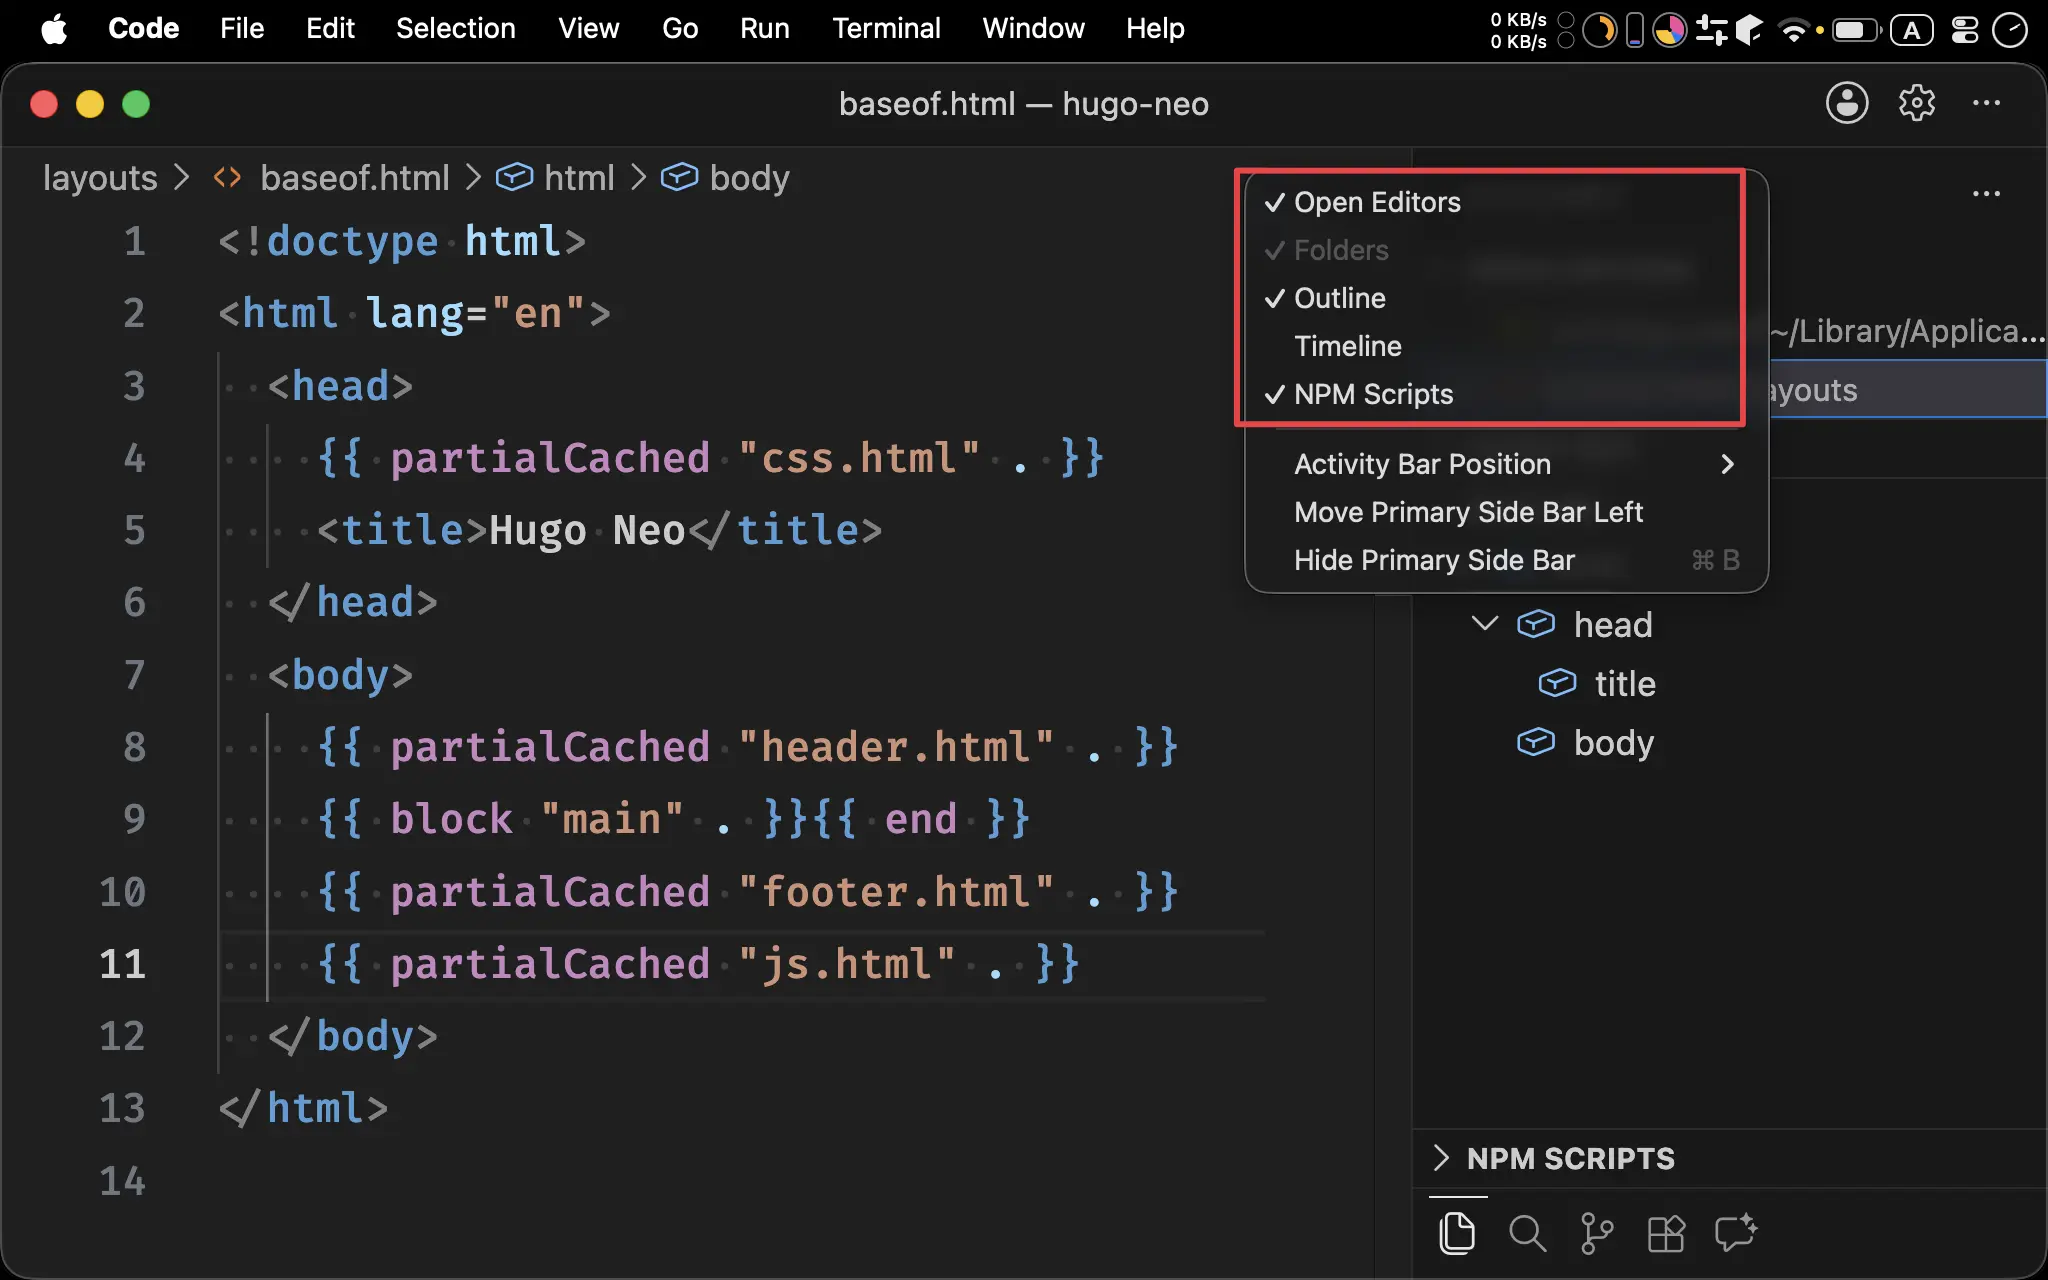Image resolution: width=2048 pixels, height=1280 pixels.
Task: Click the sliders icon in menu bar
Action: point(1711,30)
